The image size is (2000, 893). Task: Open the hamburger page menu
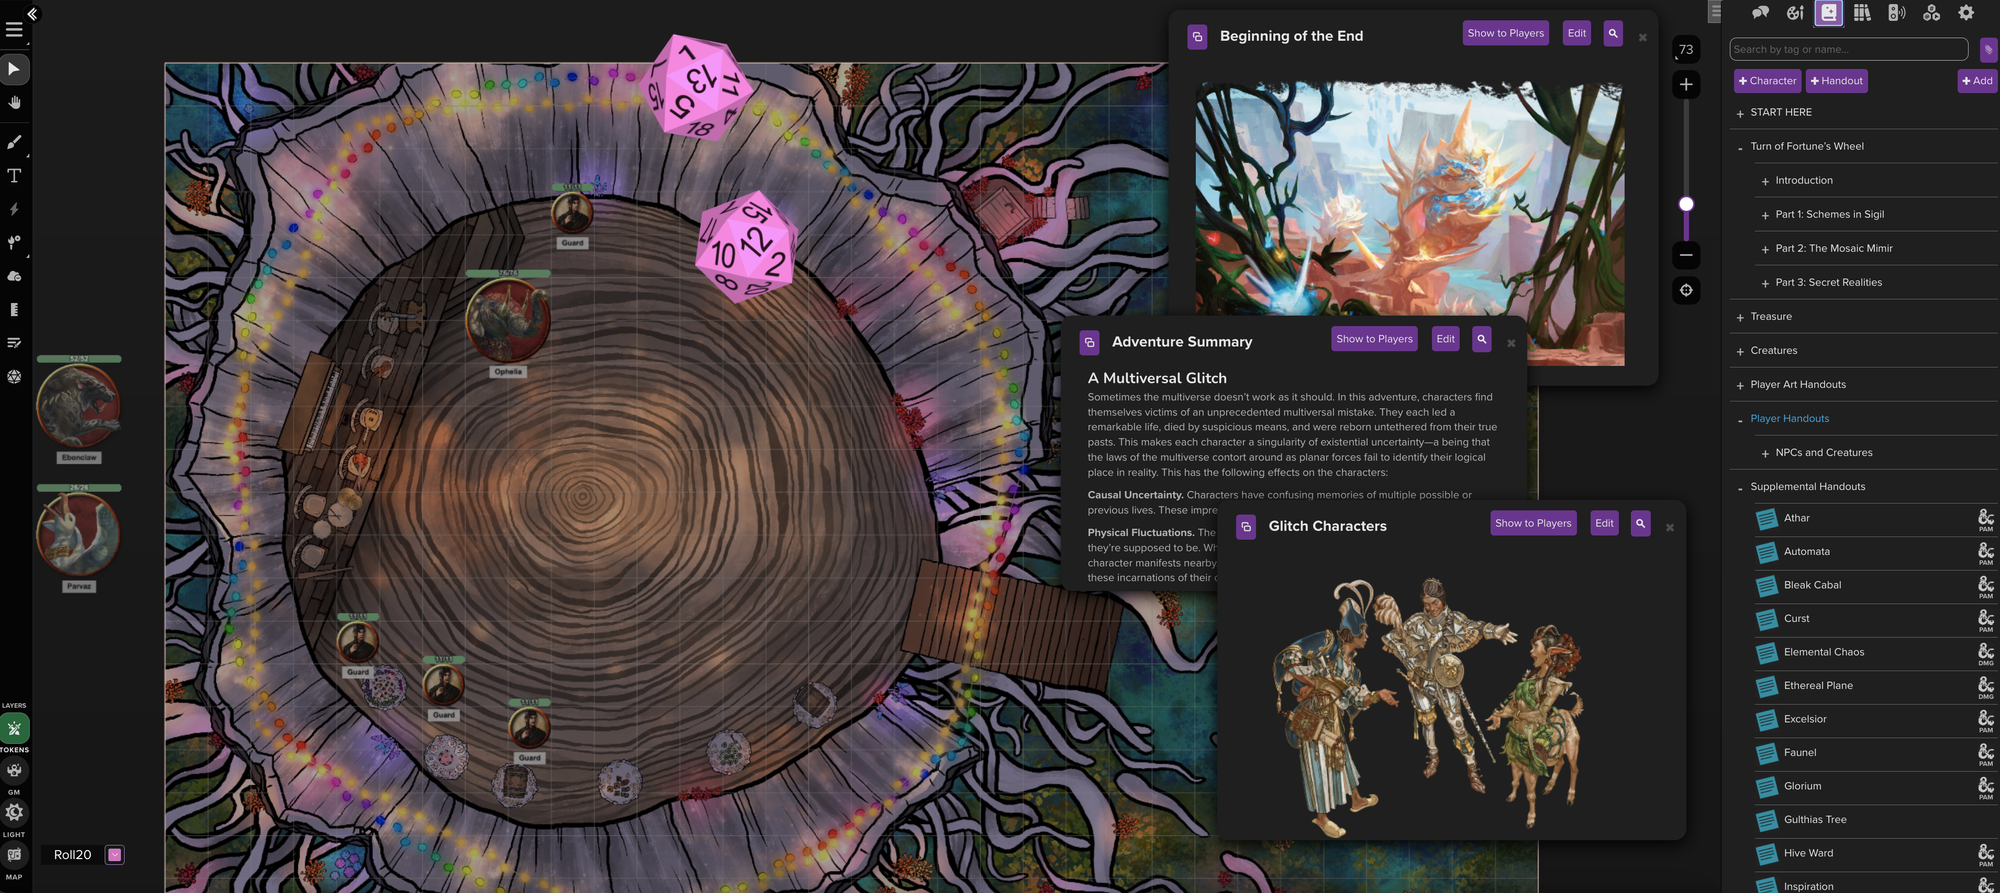point(14,30)
